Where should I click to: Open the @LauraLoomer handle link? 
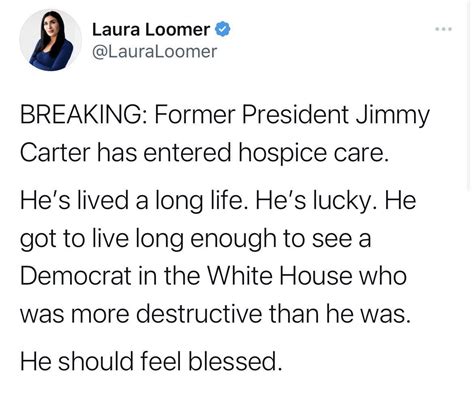tap(154, 52)
